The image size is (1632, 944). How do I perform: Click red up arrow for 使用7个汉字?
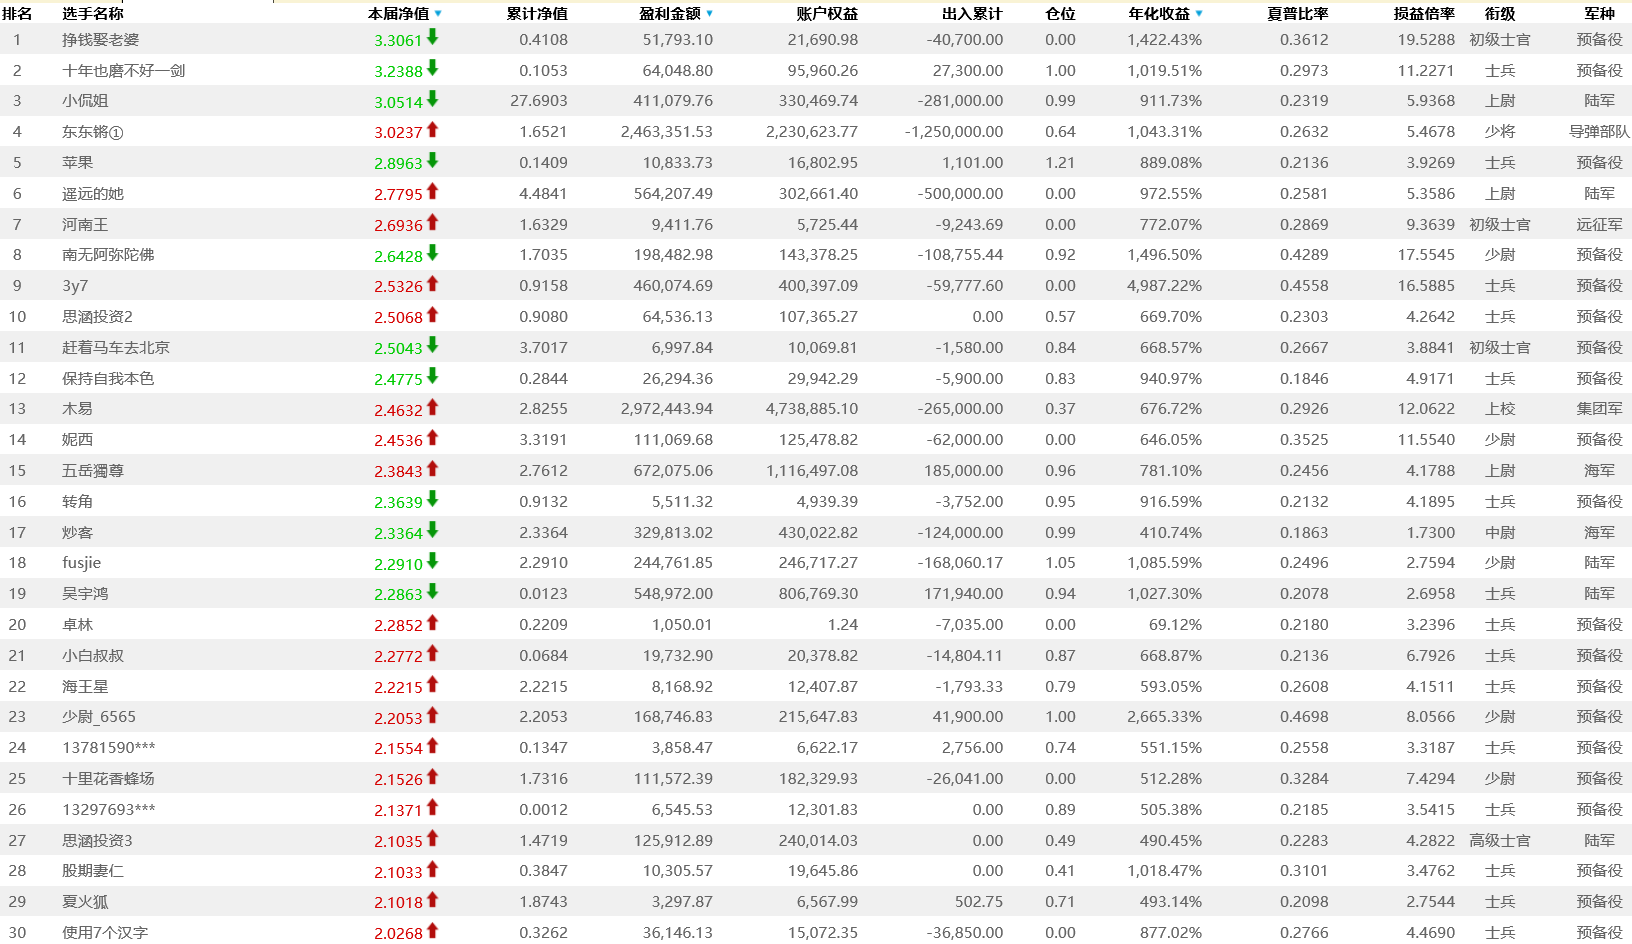click(x=433, y=931)
